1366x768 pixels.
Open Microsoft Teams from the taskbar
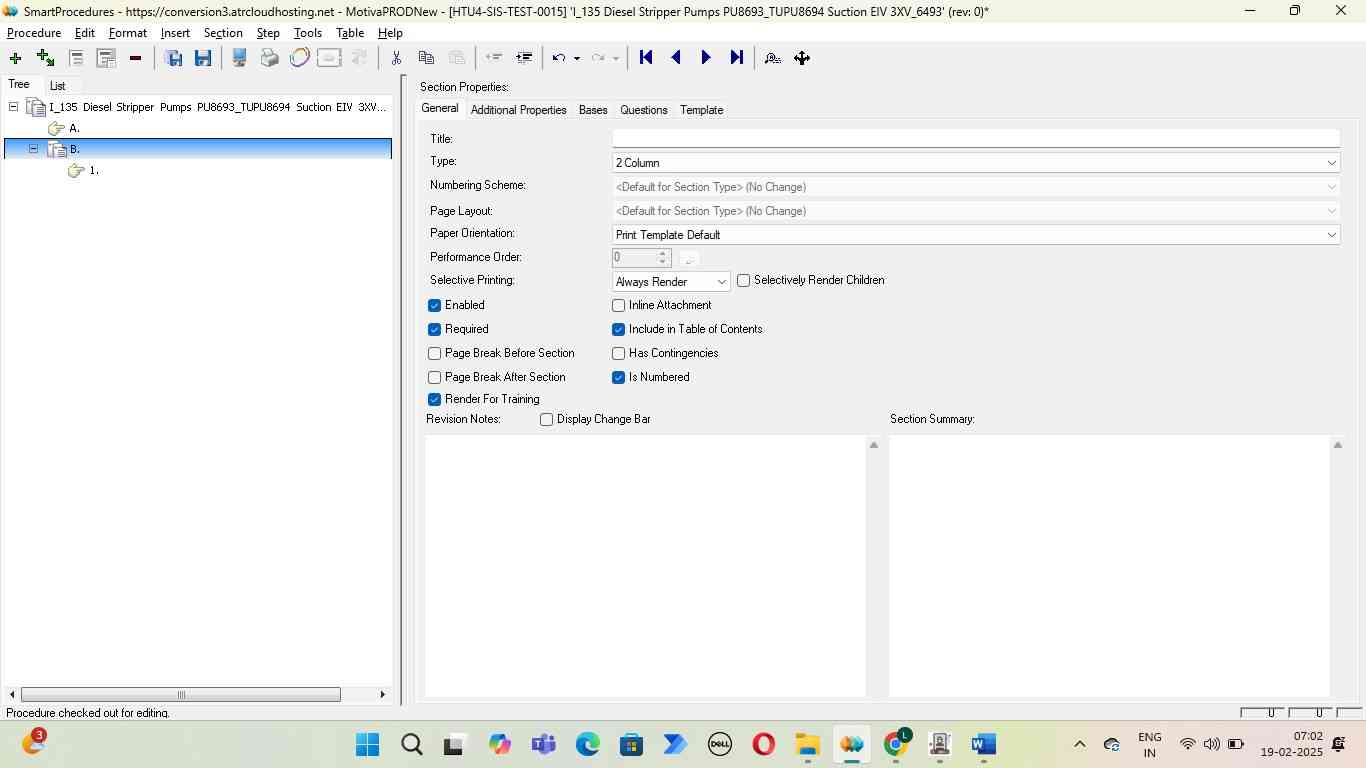coord(543,744)
